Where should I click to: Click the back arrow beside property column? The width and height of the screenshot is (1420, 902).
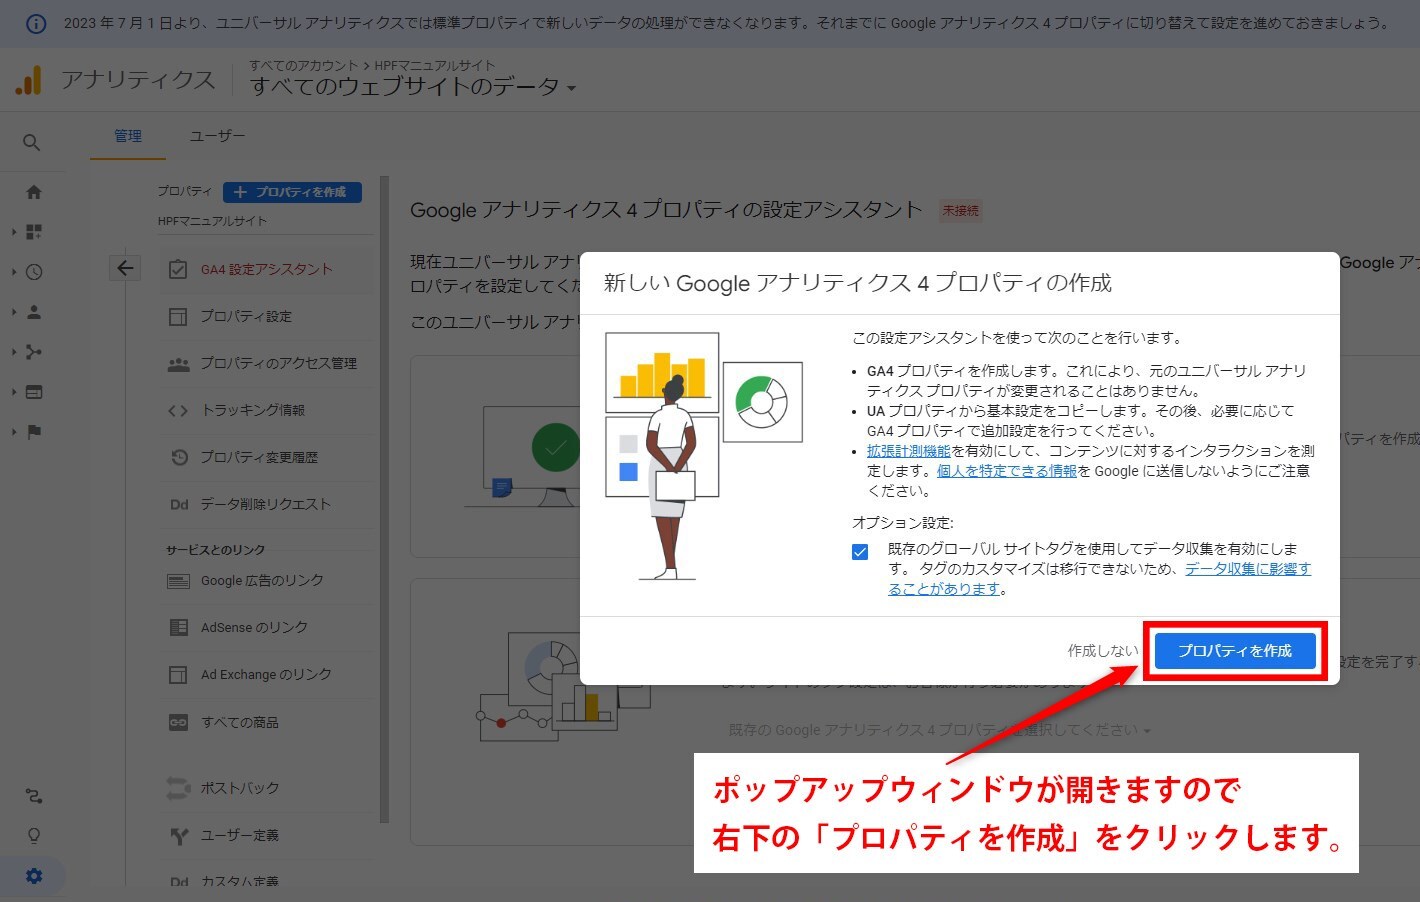pyautogui.click(x=125, y=268)
